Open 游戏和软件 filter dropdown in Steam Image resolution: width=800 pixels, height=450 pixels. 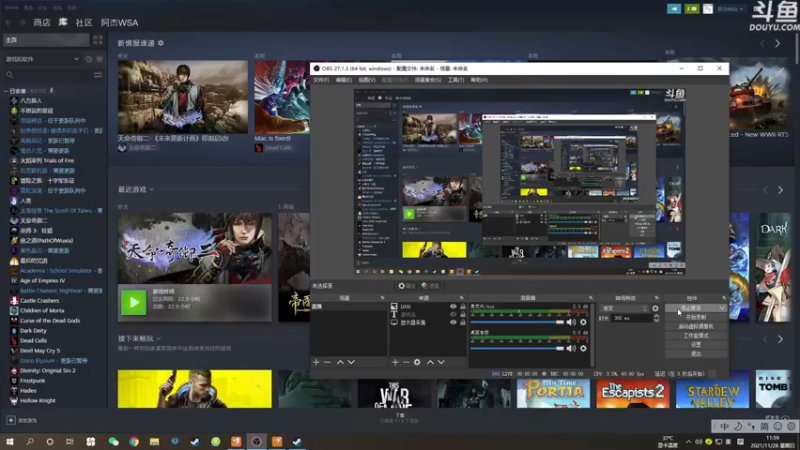pyautogui.click(x=42, y=59)
